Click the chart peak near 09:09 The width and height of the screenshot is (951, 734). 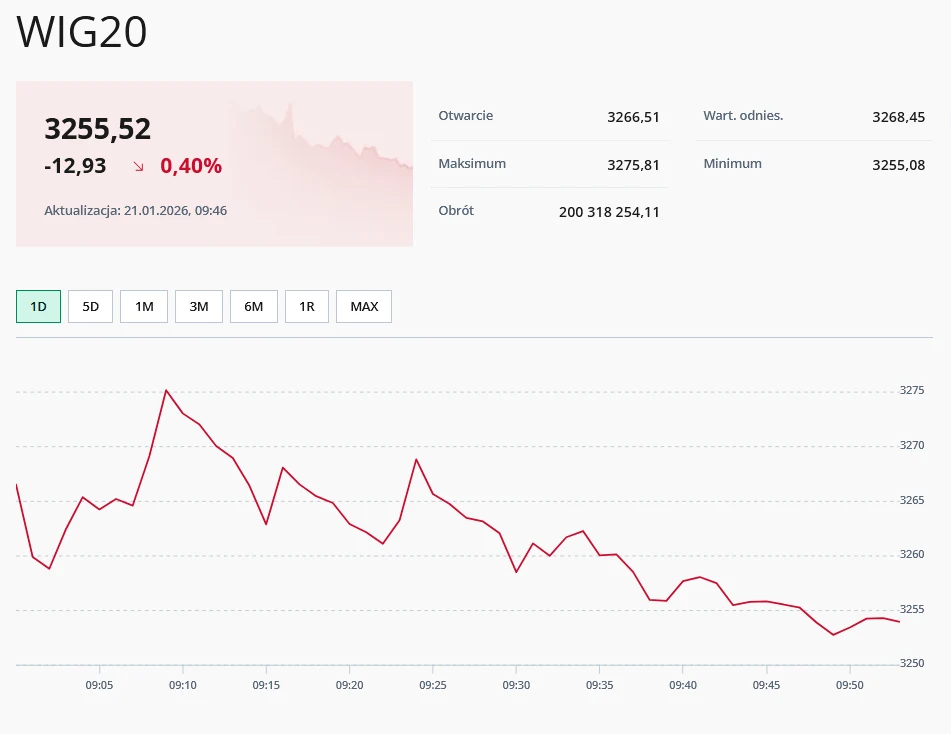click(x=166, y=391)
